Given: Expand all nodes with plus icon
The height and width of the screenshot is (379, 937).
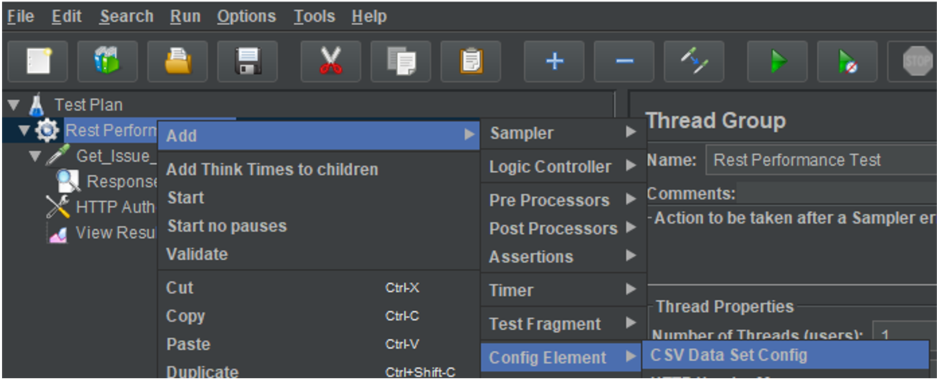Looking at the screenshot, I should coord(554,61).
